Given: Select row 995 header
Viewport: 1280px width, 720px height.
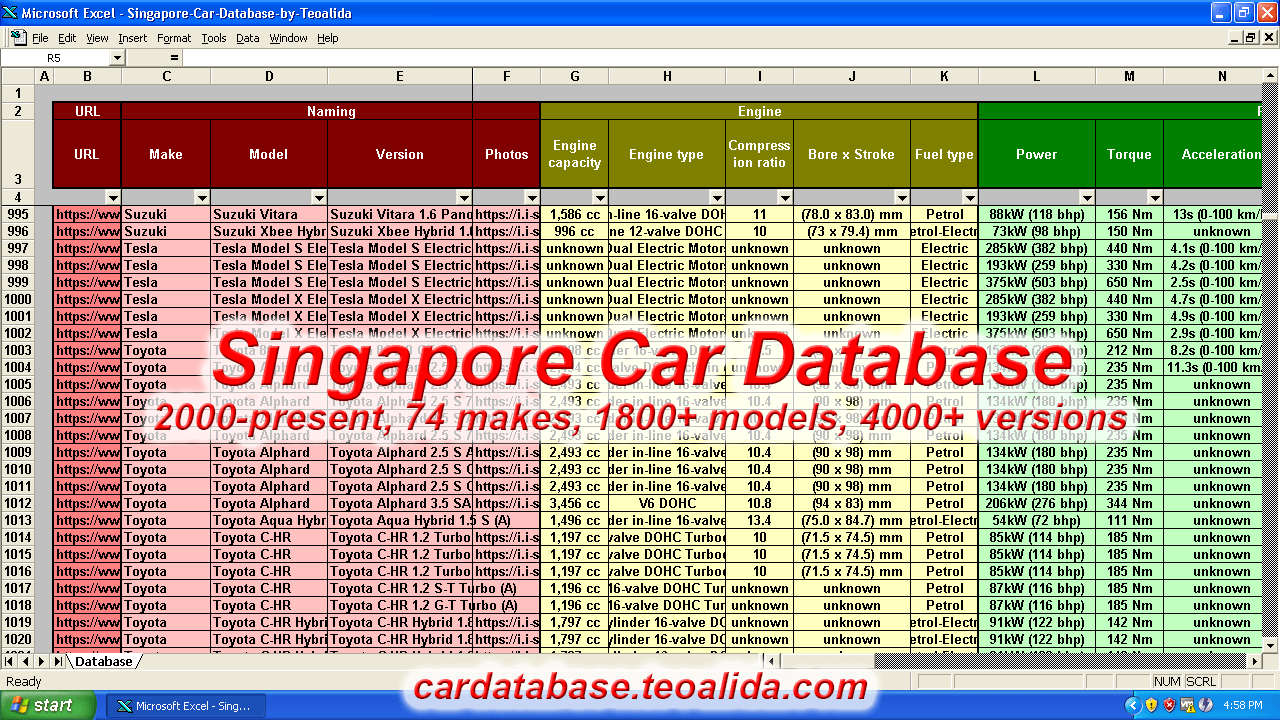Looking at the screenshot, I should pyautogui.click(x=18, y=214).
